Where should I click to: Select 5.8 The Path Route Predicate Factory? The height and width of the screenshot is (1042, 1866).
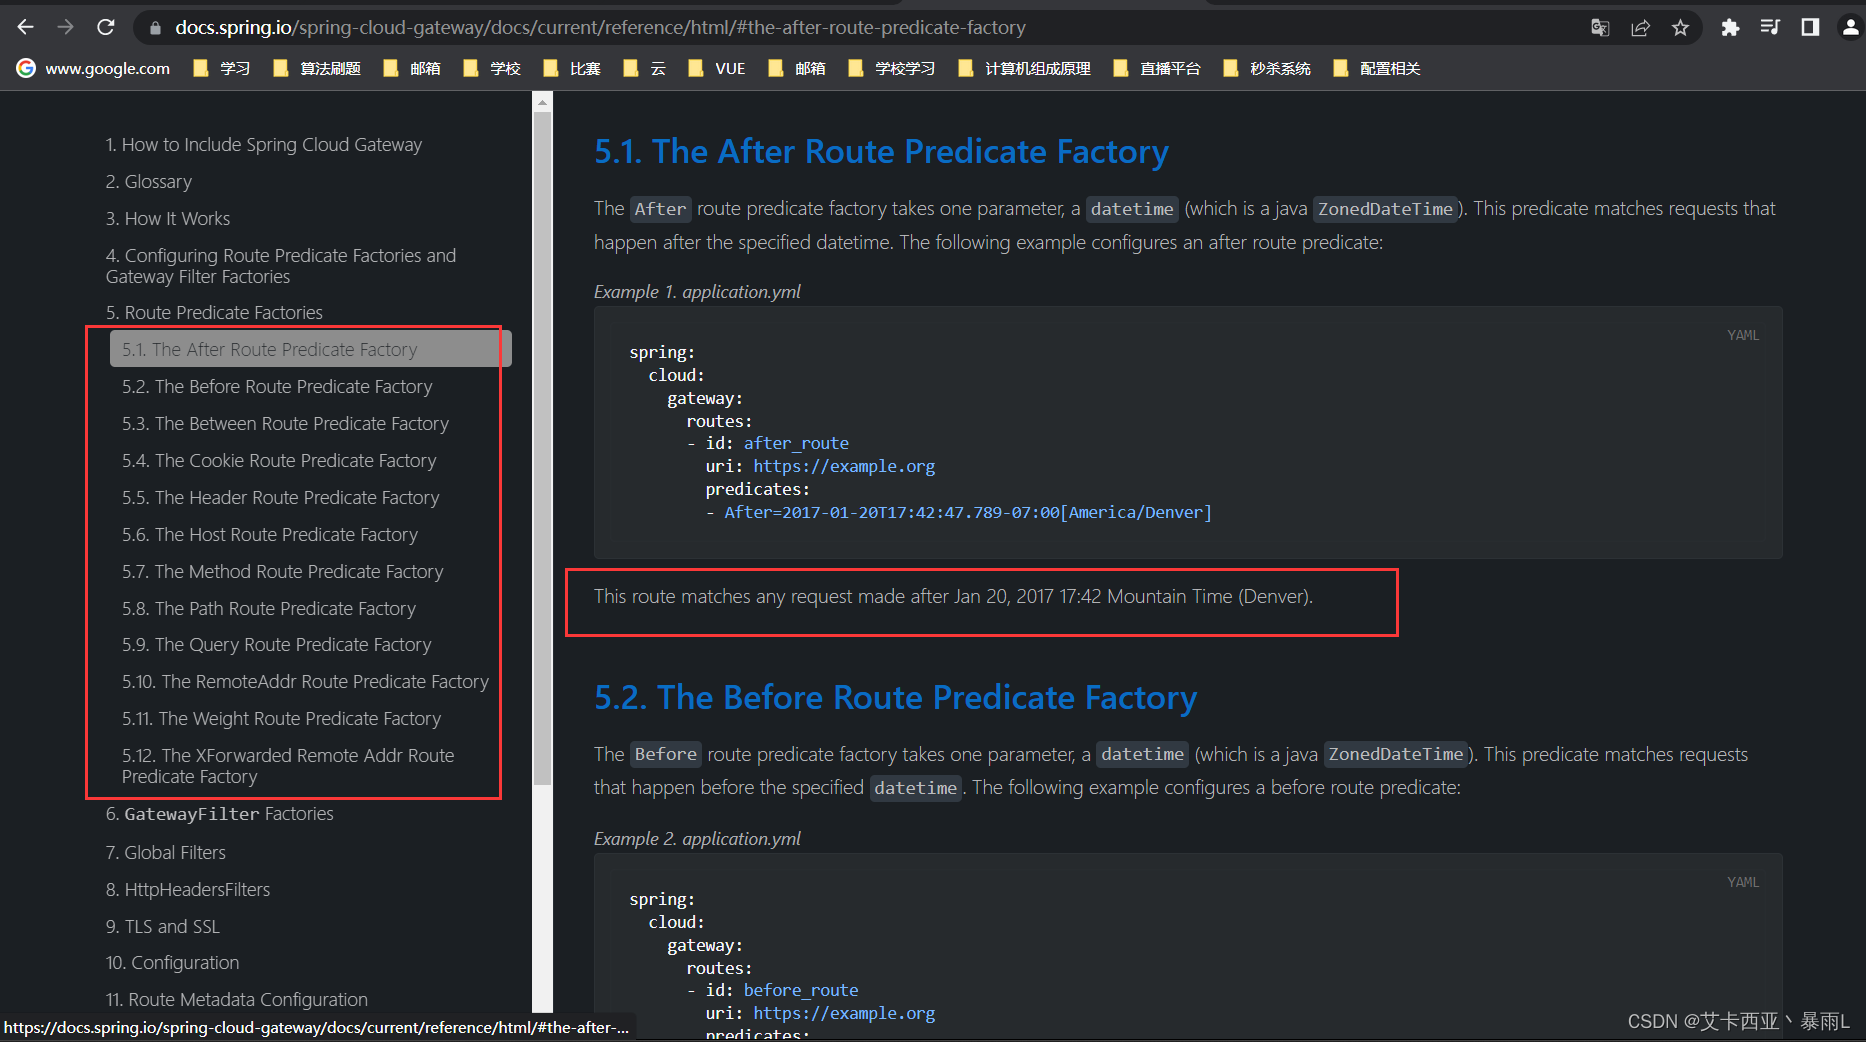click(x=269, y=609)
